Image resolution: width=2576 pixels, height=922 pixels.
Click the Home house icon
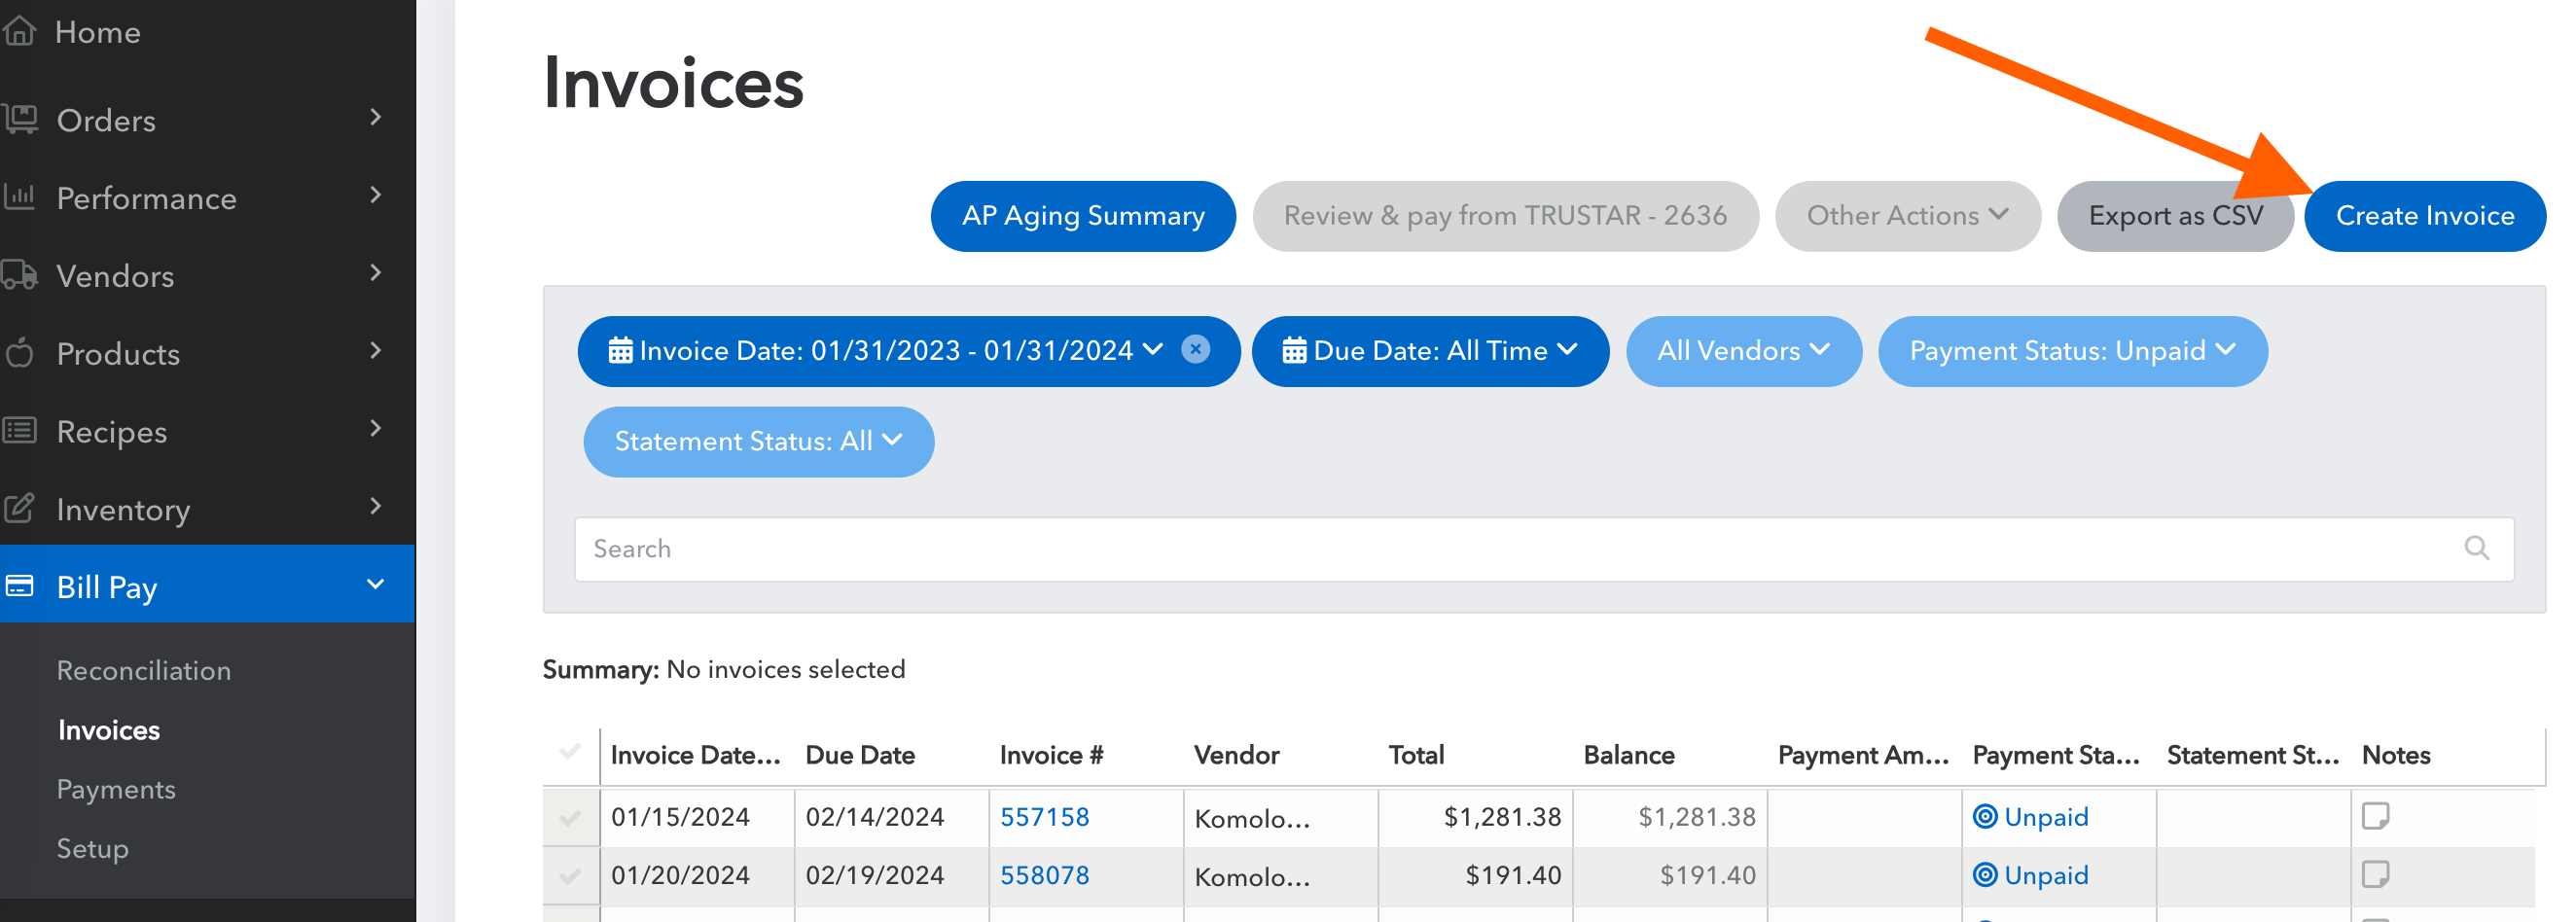(20, 32)
